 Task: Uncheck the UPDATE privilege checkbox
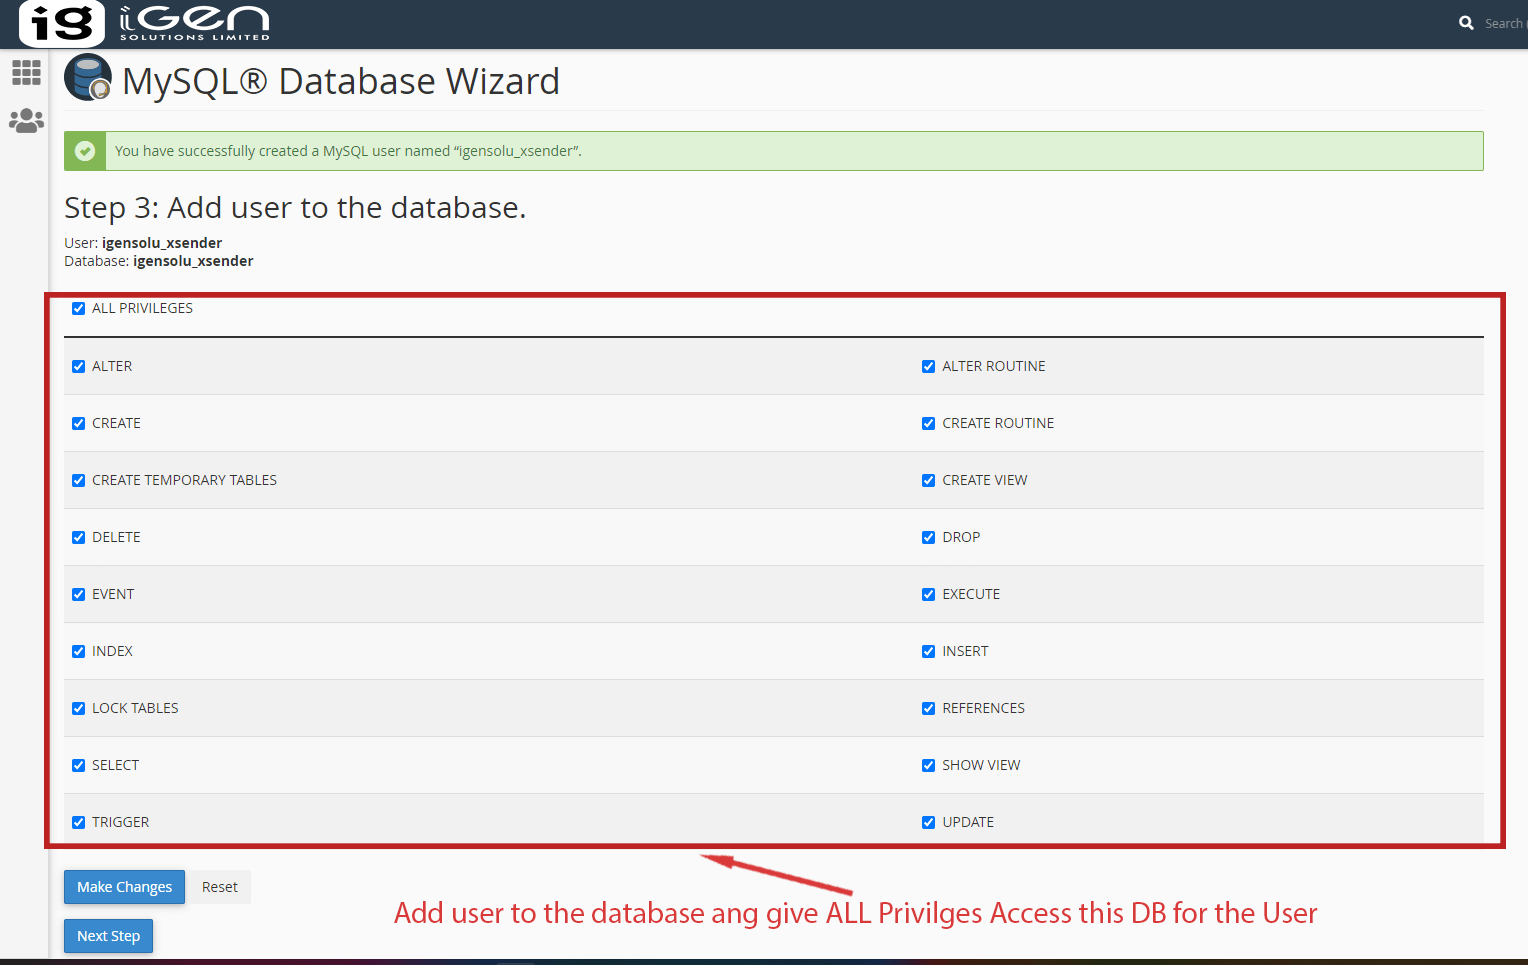click(x=929, y=823)
